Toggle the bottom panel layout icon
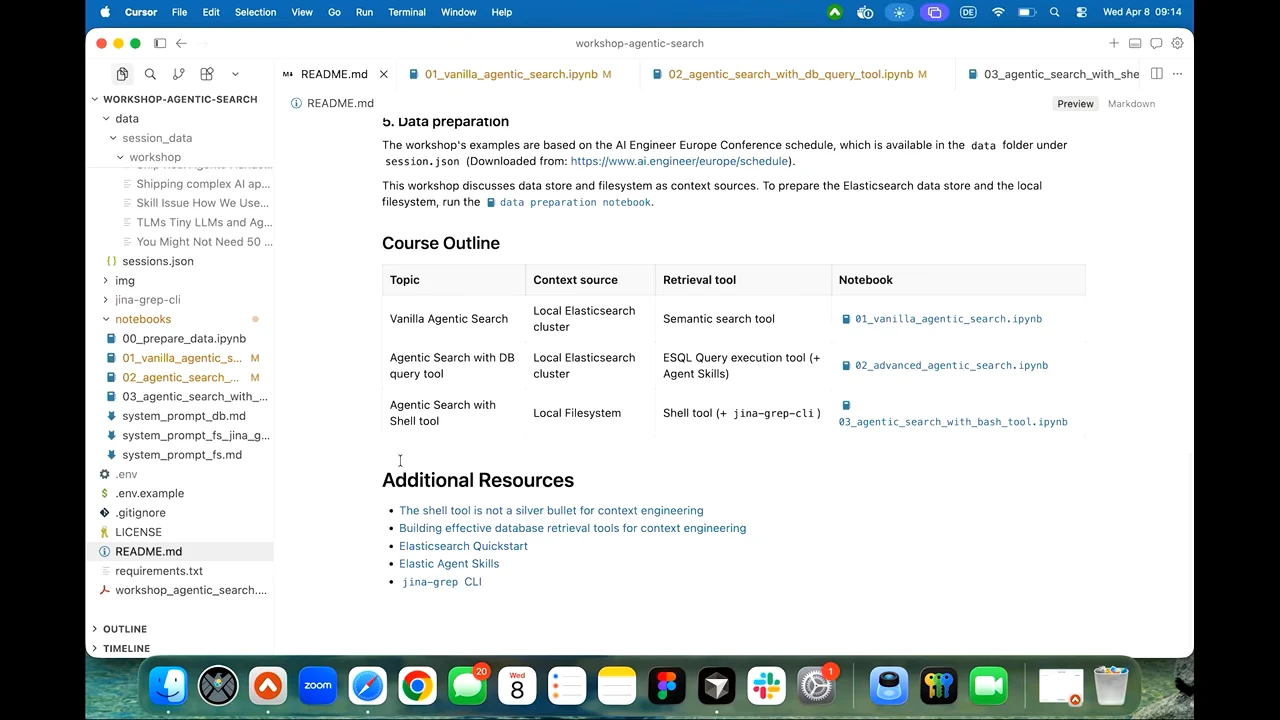The image size is (1280, 720). (x=1135, y=43)
